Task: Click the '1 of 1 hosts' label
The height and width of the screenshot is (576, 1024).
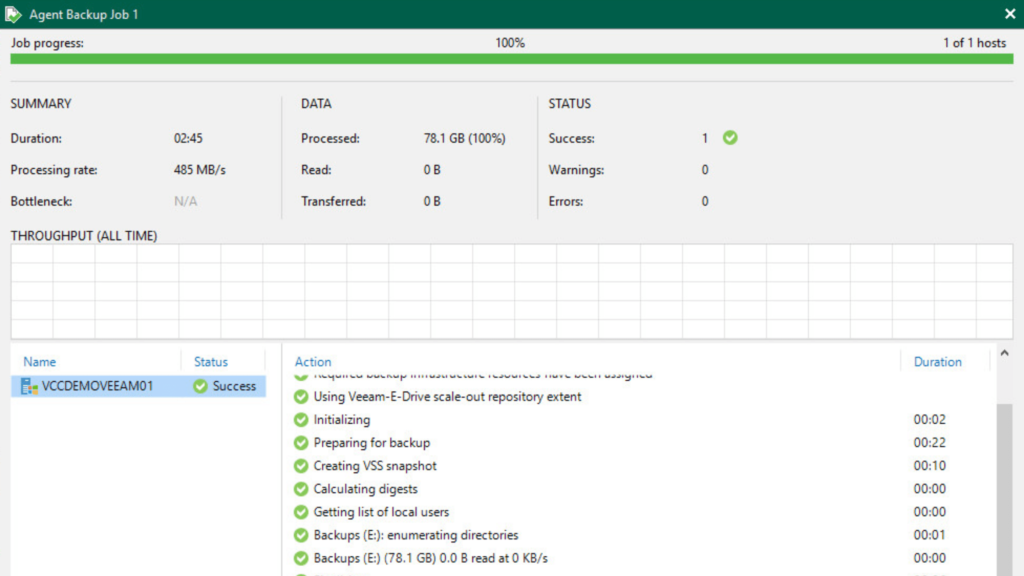Action: [x=974, y=43]
